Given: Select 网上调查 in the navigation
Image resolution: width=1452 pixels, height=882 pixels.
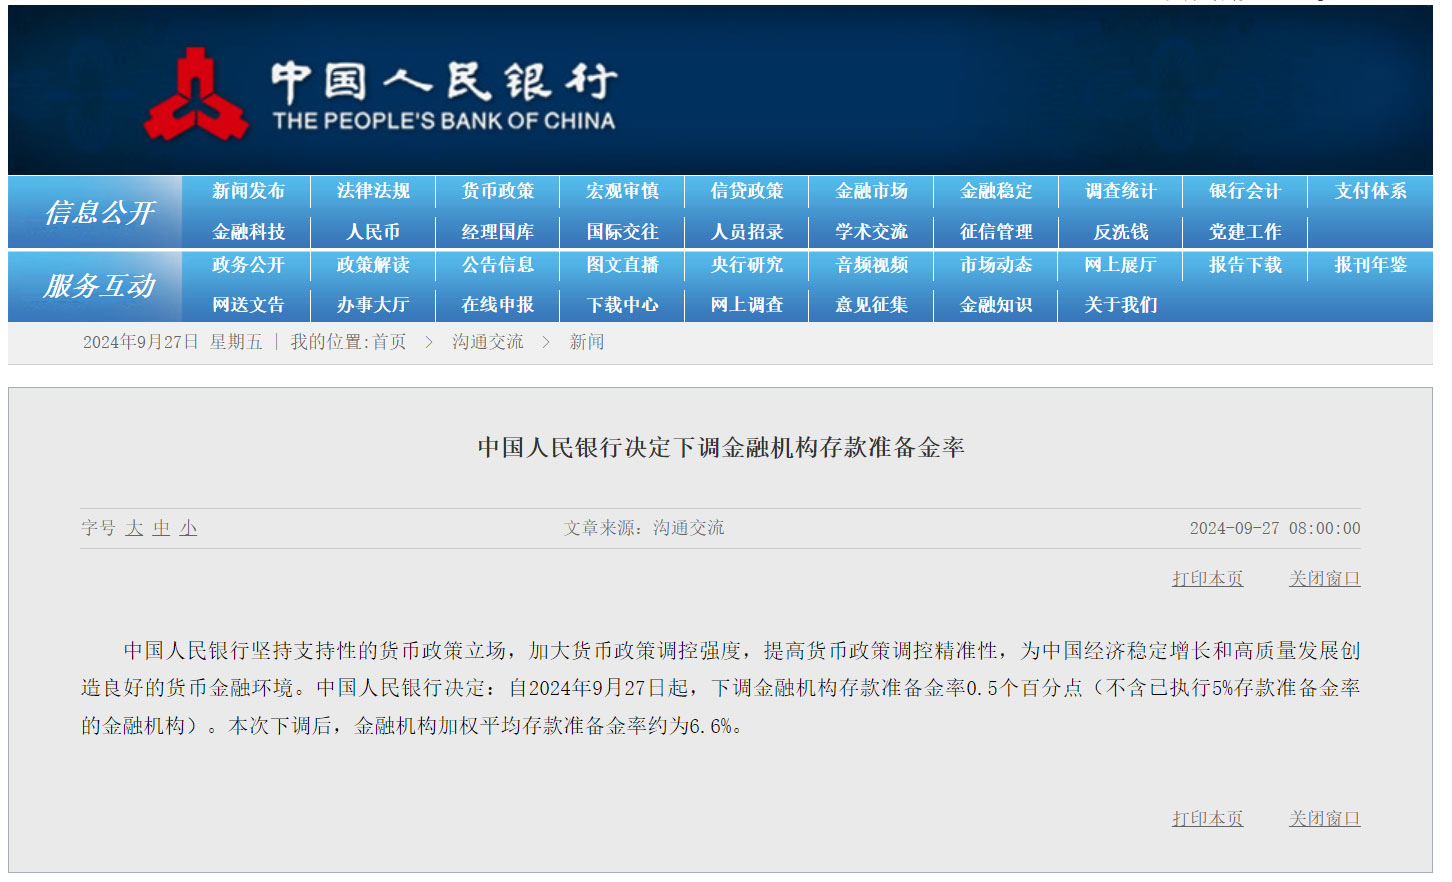Looking at the screenshot, I should point(747,305).
